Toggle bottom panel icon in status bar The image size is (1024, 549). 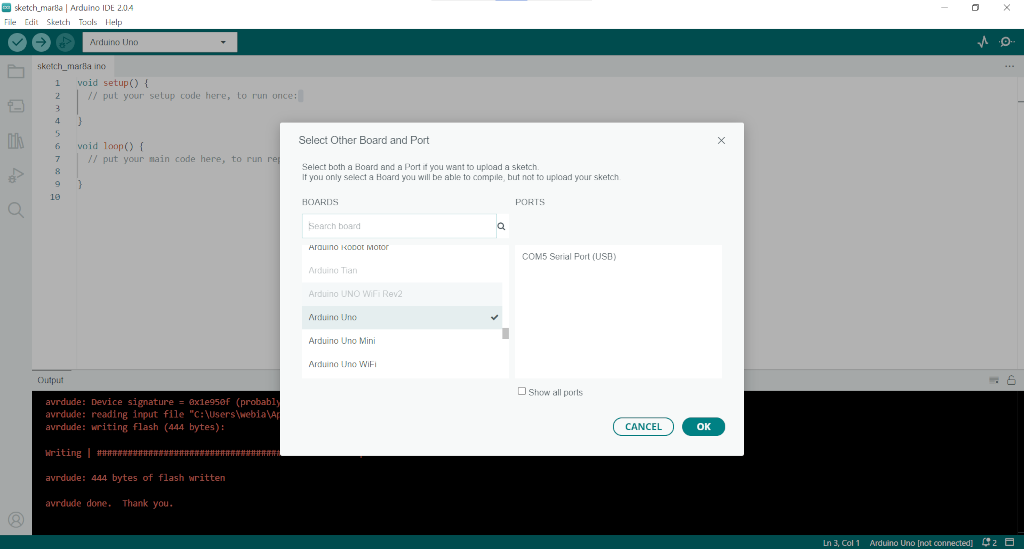1010,542
